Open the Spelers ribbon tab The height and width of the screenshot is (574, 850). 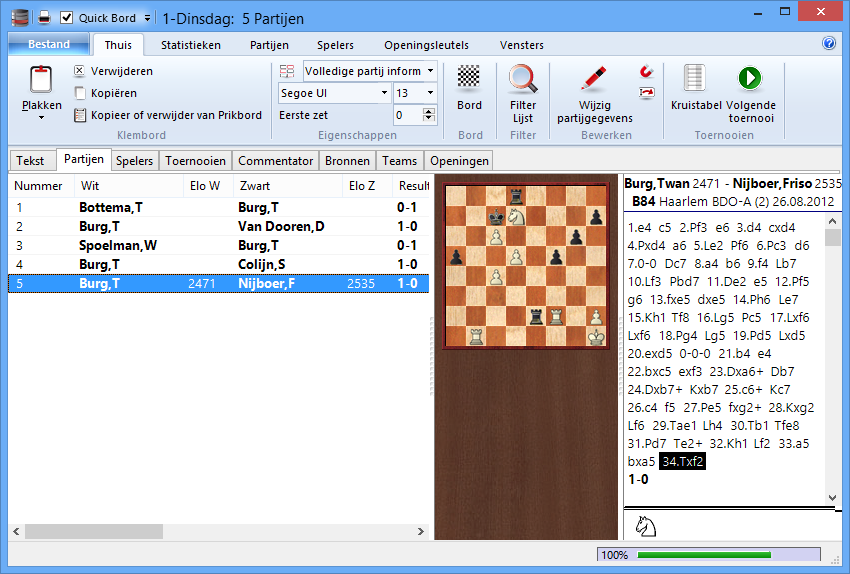click(x=335, y=45)
